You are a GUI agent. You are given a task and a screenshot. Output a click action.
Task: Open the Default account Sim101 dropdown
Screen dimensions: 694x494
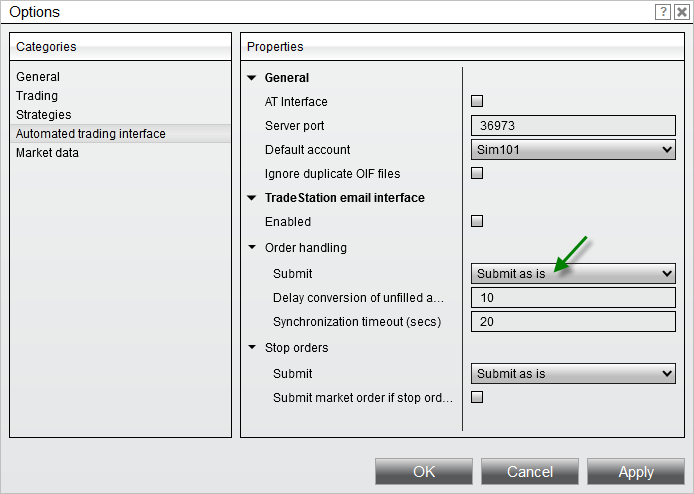573,150
